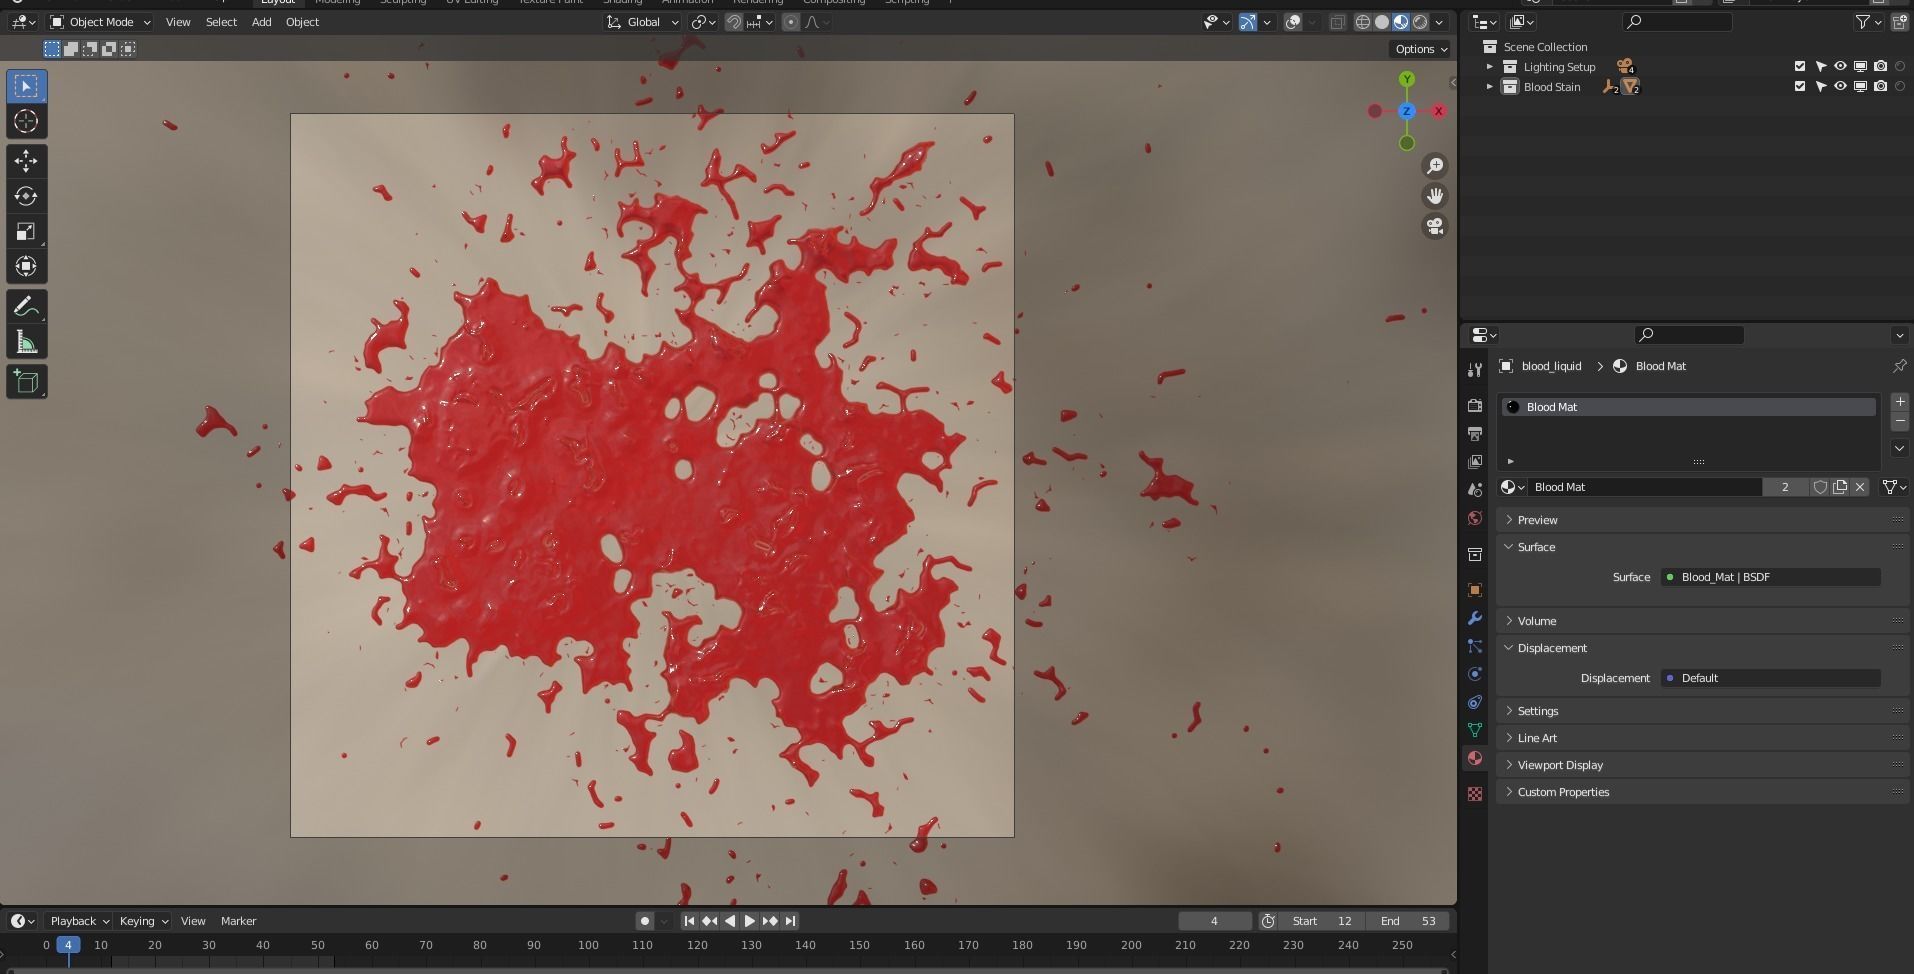Image resolution: width=1914 pixels, height=974 pixels.
Task: Open the Render properties tab
Action: (1474, 405)
